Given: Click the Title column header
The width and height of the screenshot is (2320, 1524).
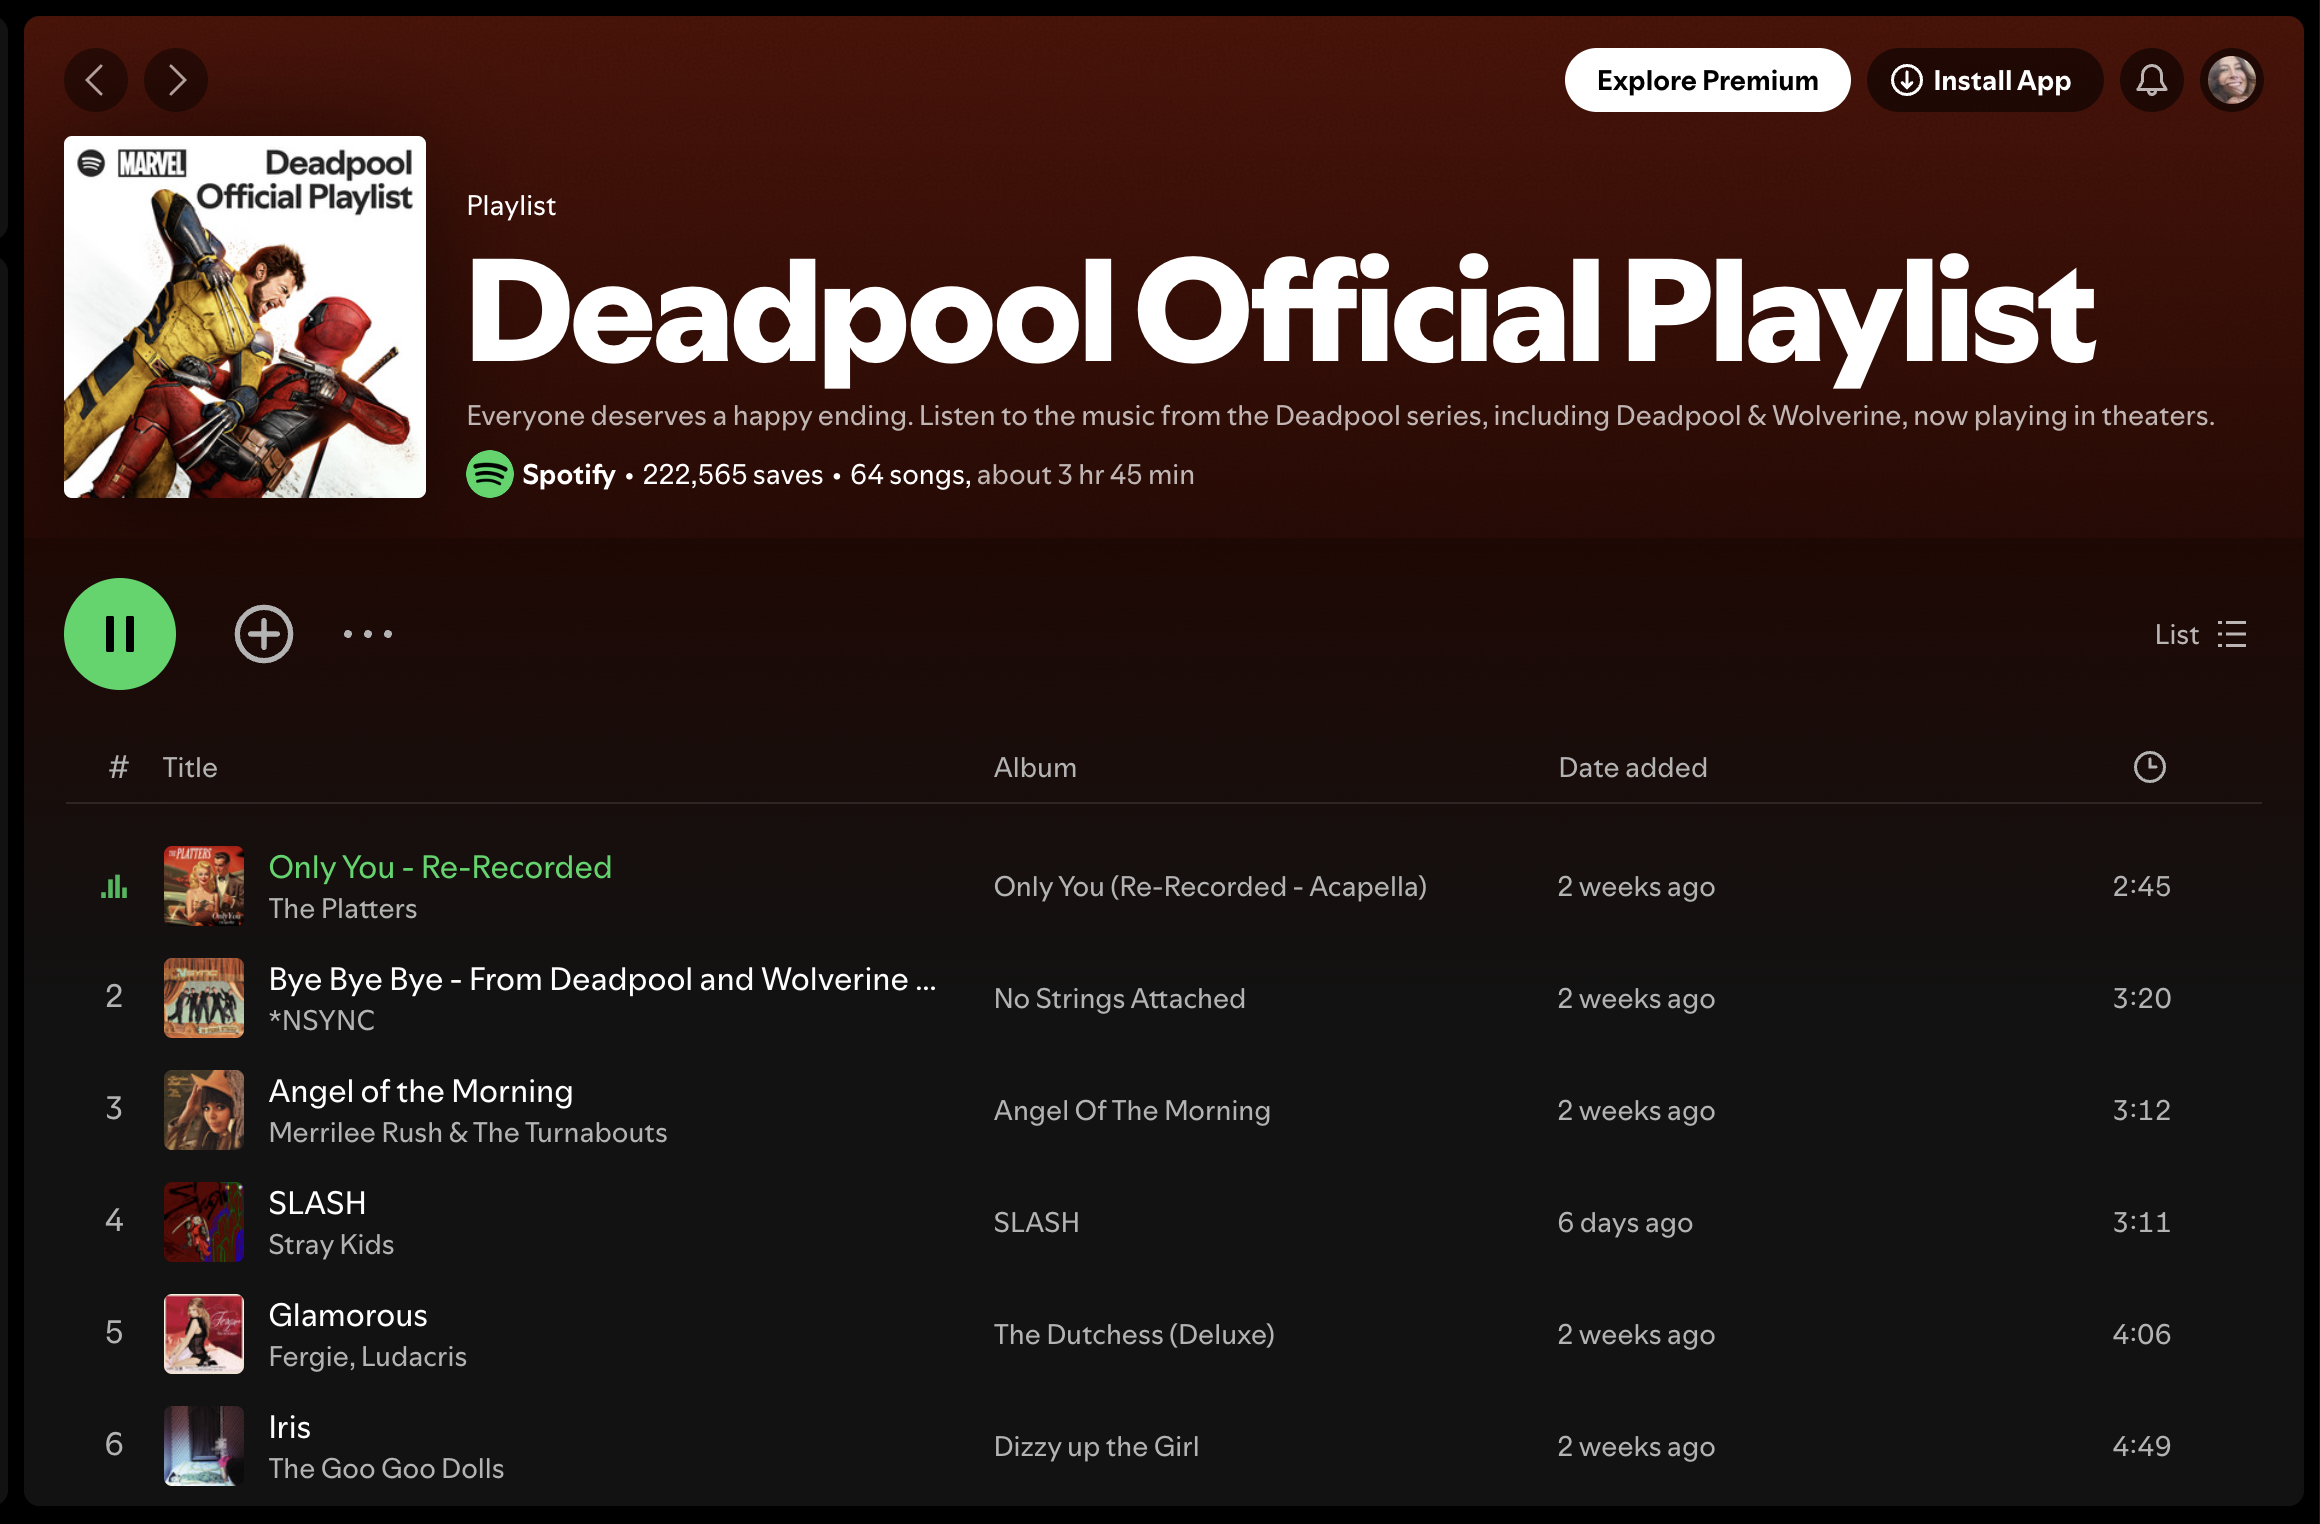Looking at the screenshot, I should (190, 768).
